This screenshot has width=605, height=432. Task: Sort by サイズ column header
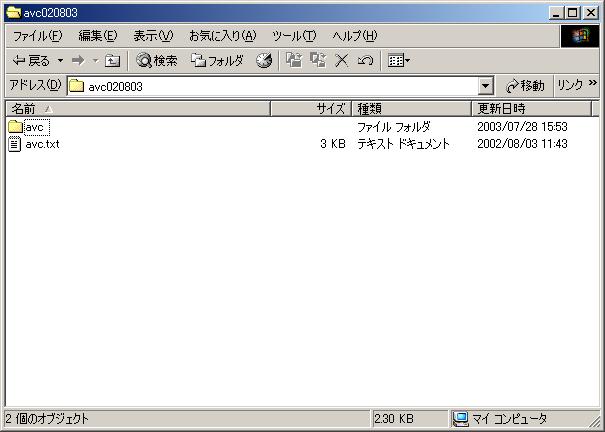click(x=311, y=109)
